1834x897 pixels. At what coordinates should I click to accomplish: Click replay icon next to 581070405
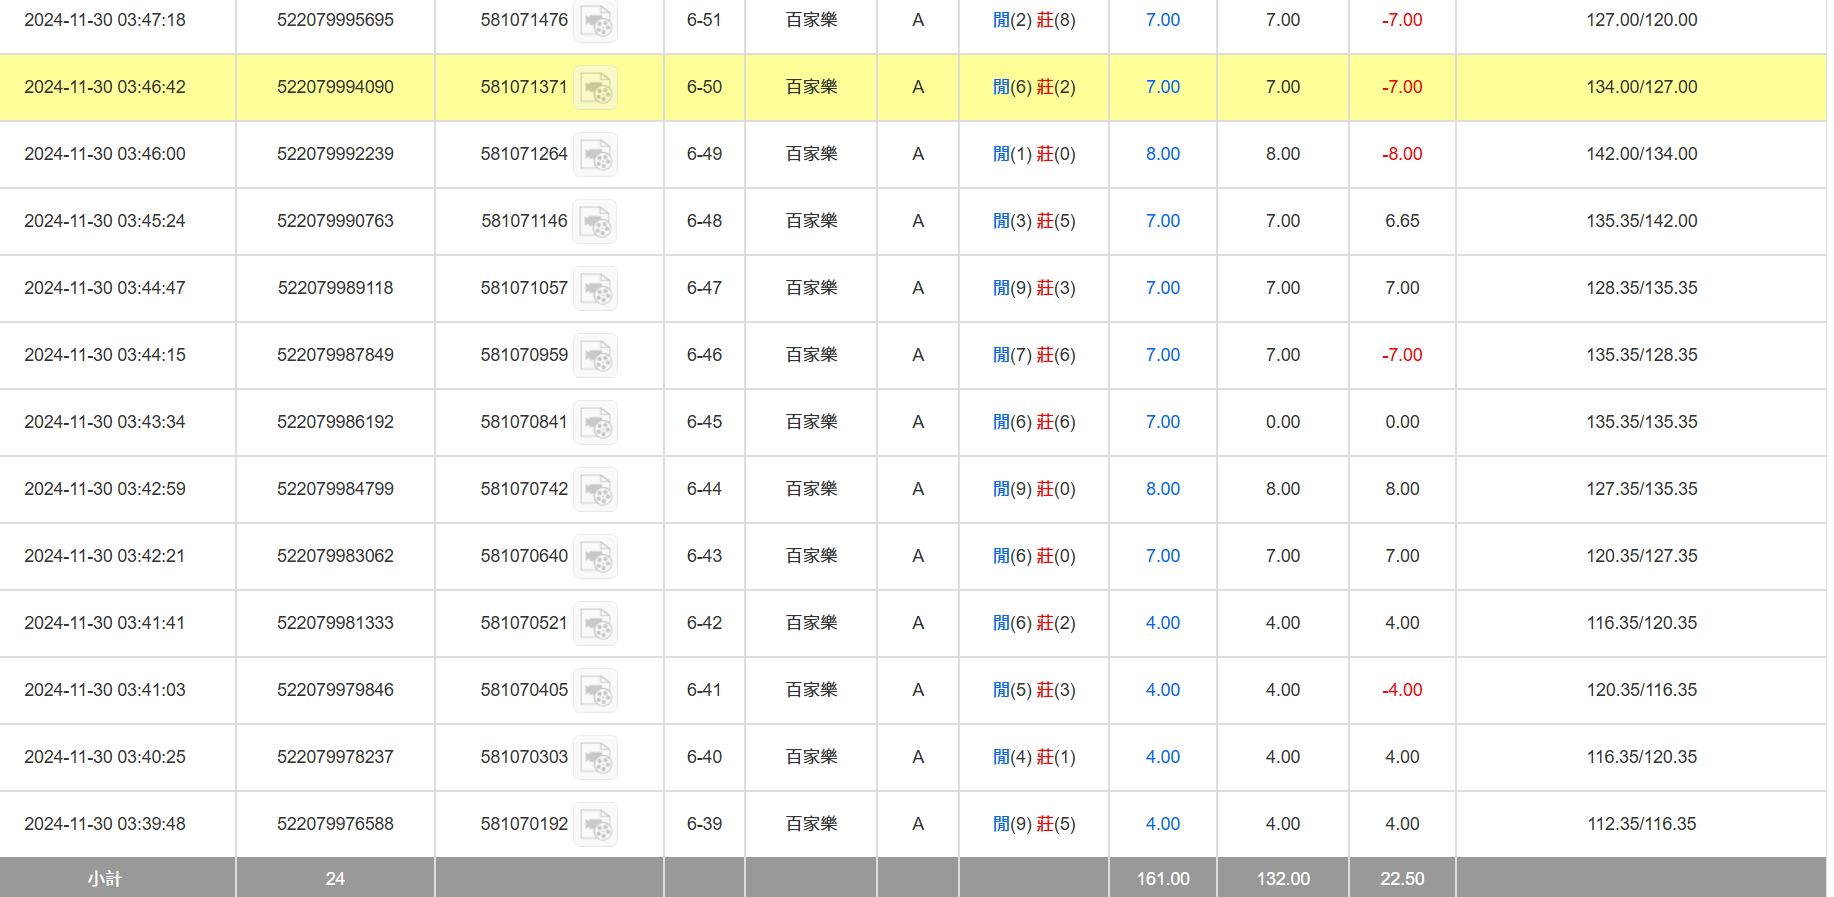pos(595,691)
